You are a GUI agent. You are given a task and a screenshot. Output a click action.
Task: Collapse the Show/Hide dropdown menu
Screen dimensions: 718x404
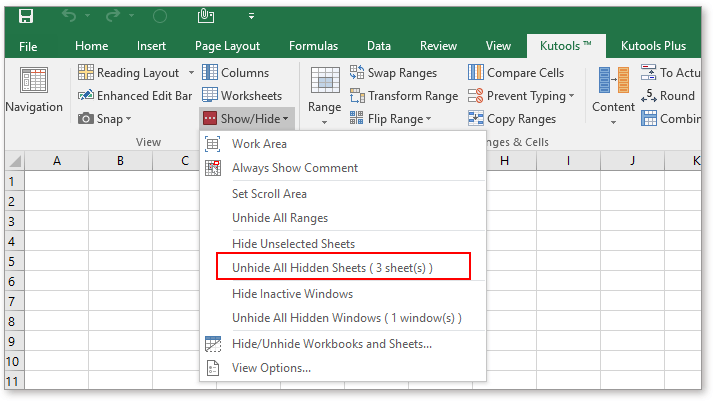[x=246, y=119]
